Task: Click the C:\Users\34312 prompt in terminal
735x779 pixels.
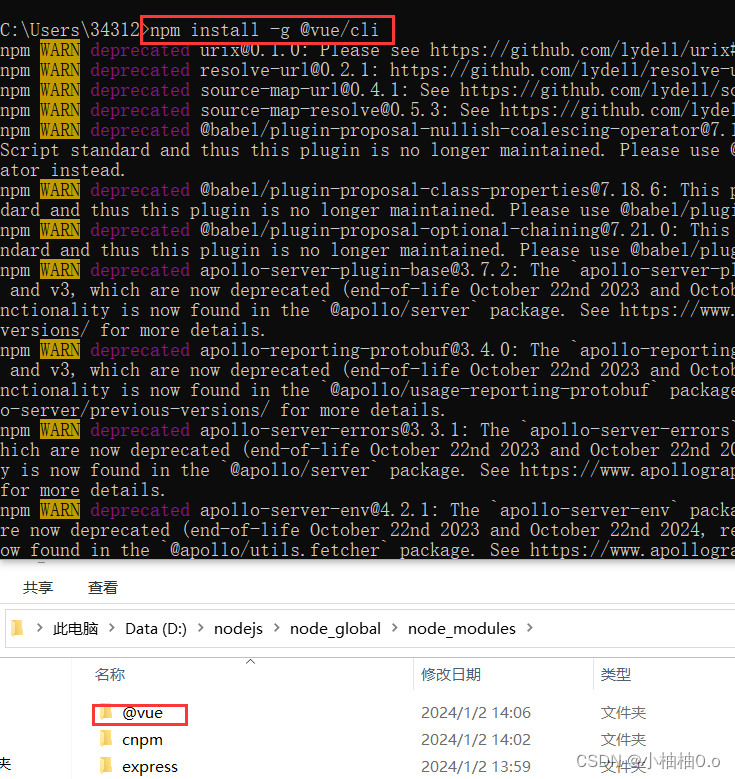Action: click(70, 30)
